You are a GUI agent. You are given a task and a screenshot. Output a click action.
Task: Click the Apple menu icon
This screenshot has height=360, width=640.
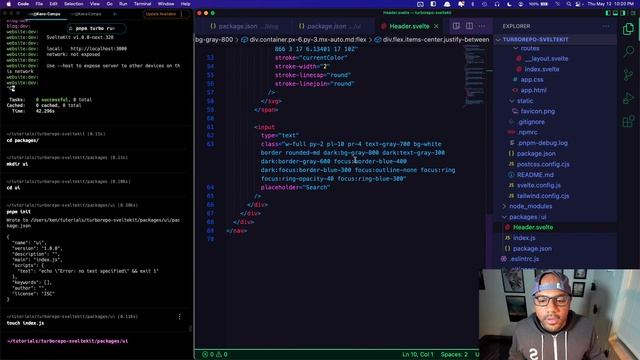click(x=9, y=4)
